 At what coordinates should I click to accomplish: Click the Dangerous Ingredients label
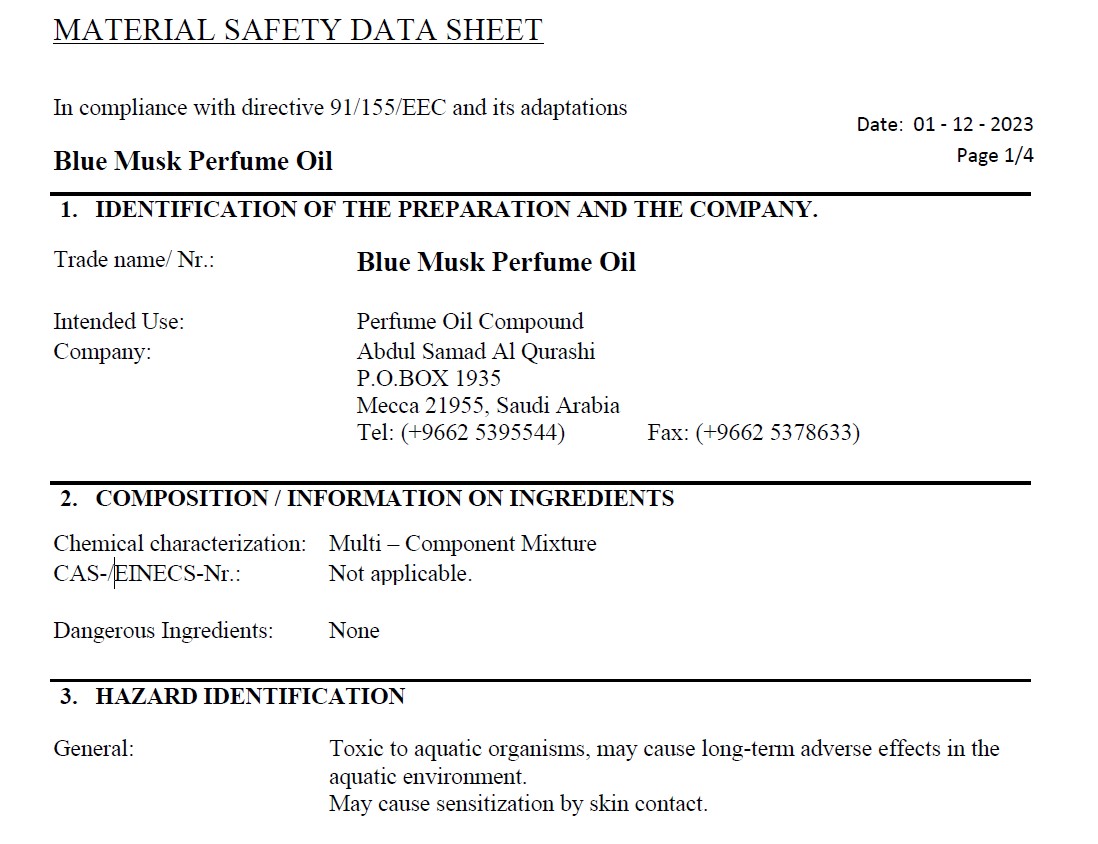click(x=163, y=631)
